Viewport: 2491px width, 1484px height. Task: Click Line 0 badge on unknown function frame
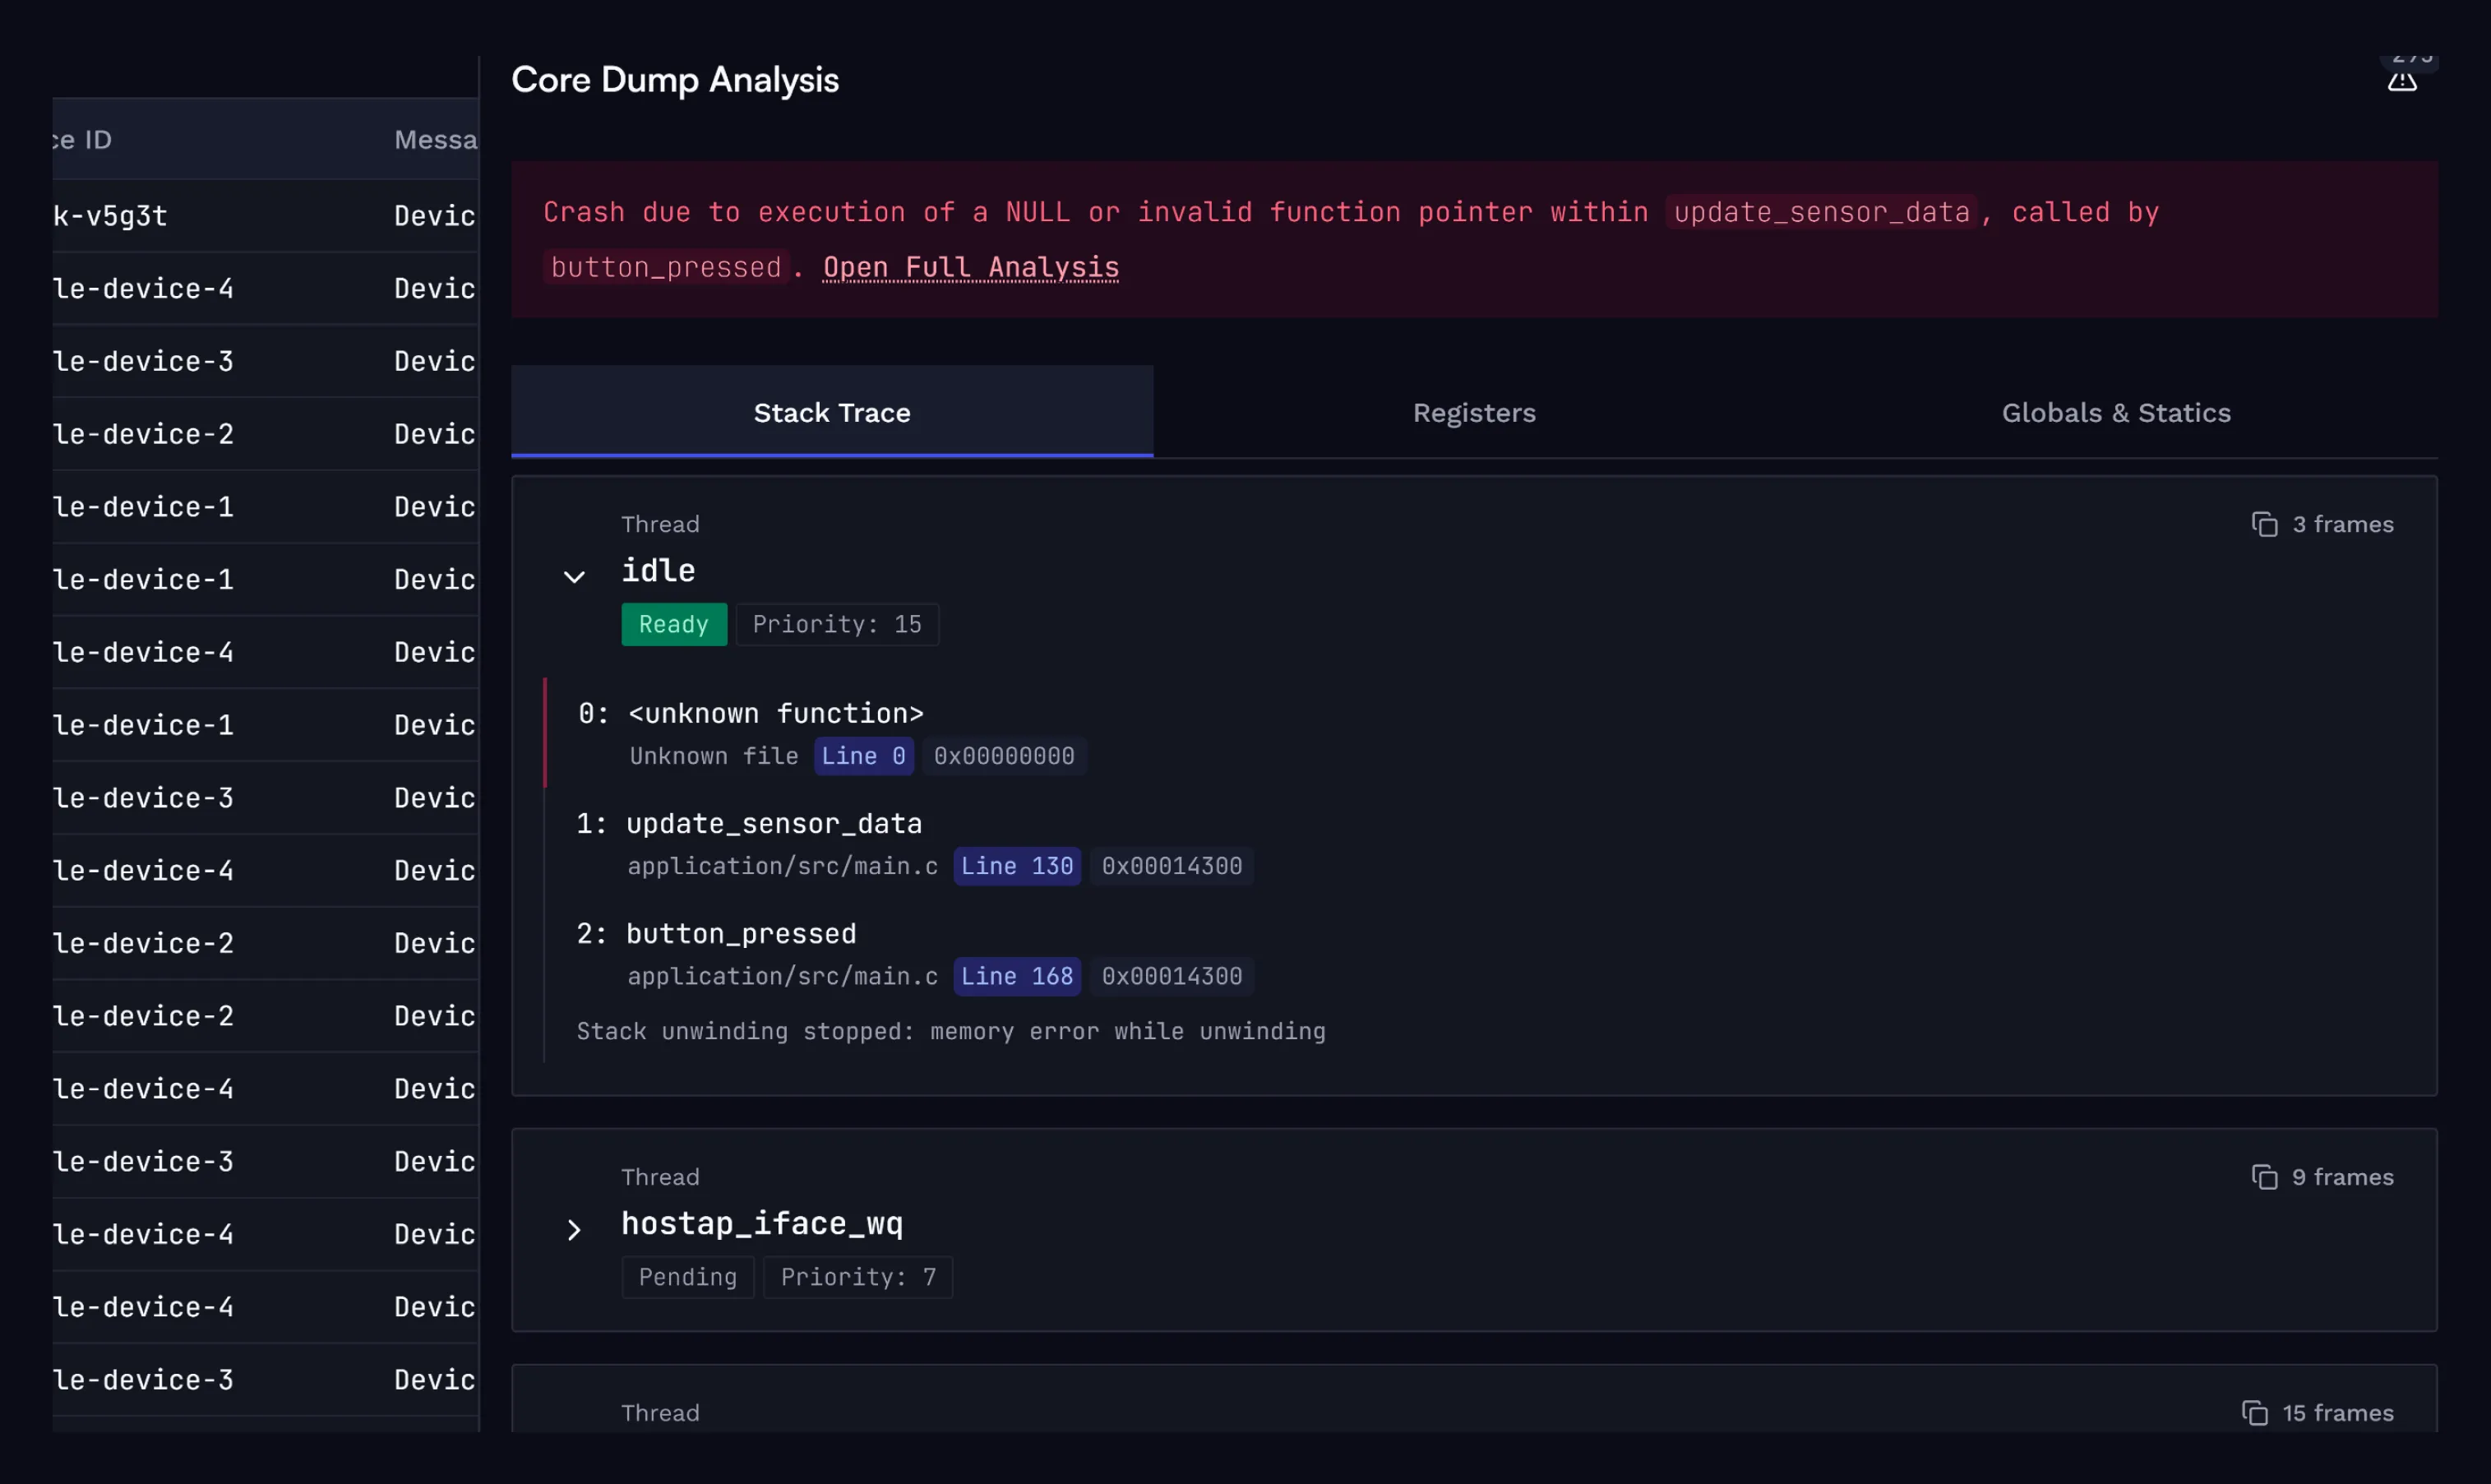click(x=862, y=756)
